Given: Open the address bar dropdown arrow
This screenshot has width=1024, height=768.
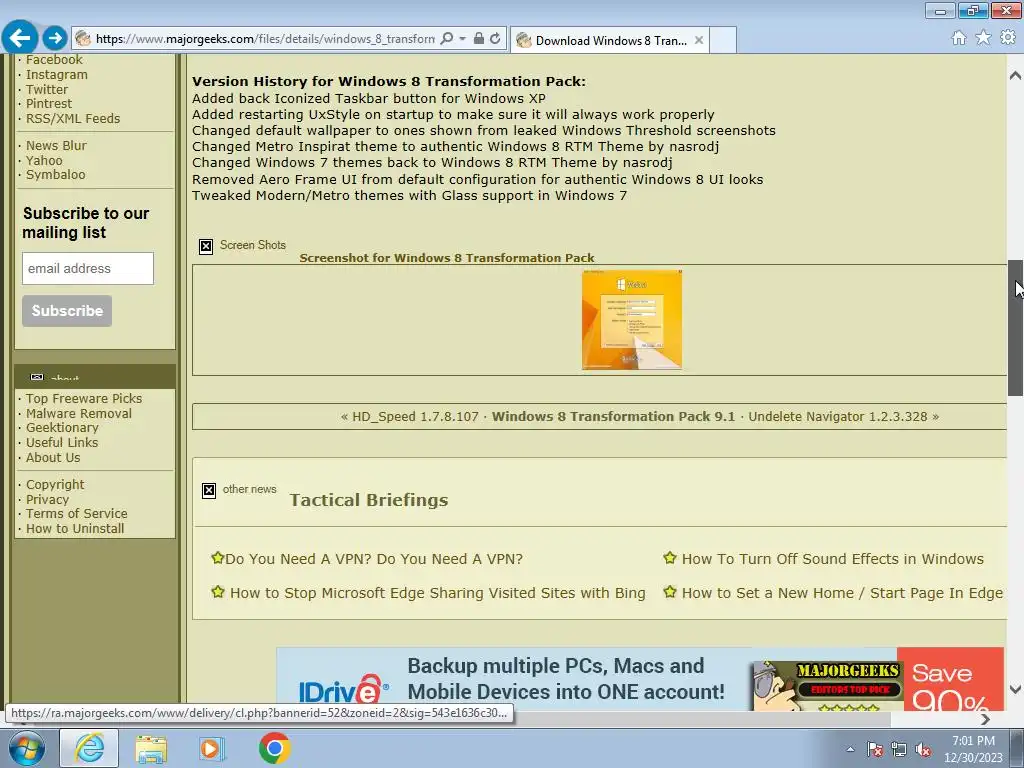Looking at the screenshot, I should click(462, 39).
